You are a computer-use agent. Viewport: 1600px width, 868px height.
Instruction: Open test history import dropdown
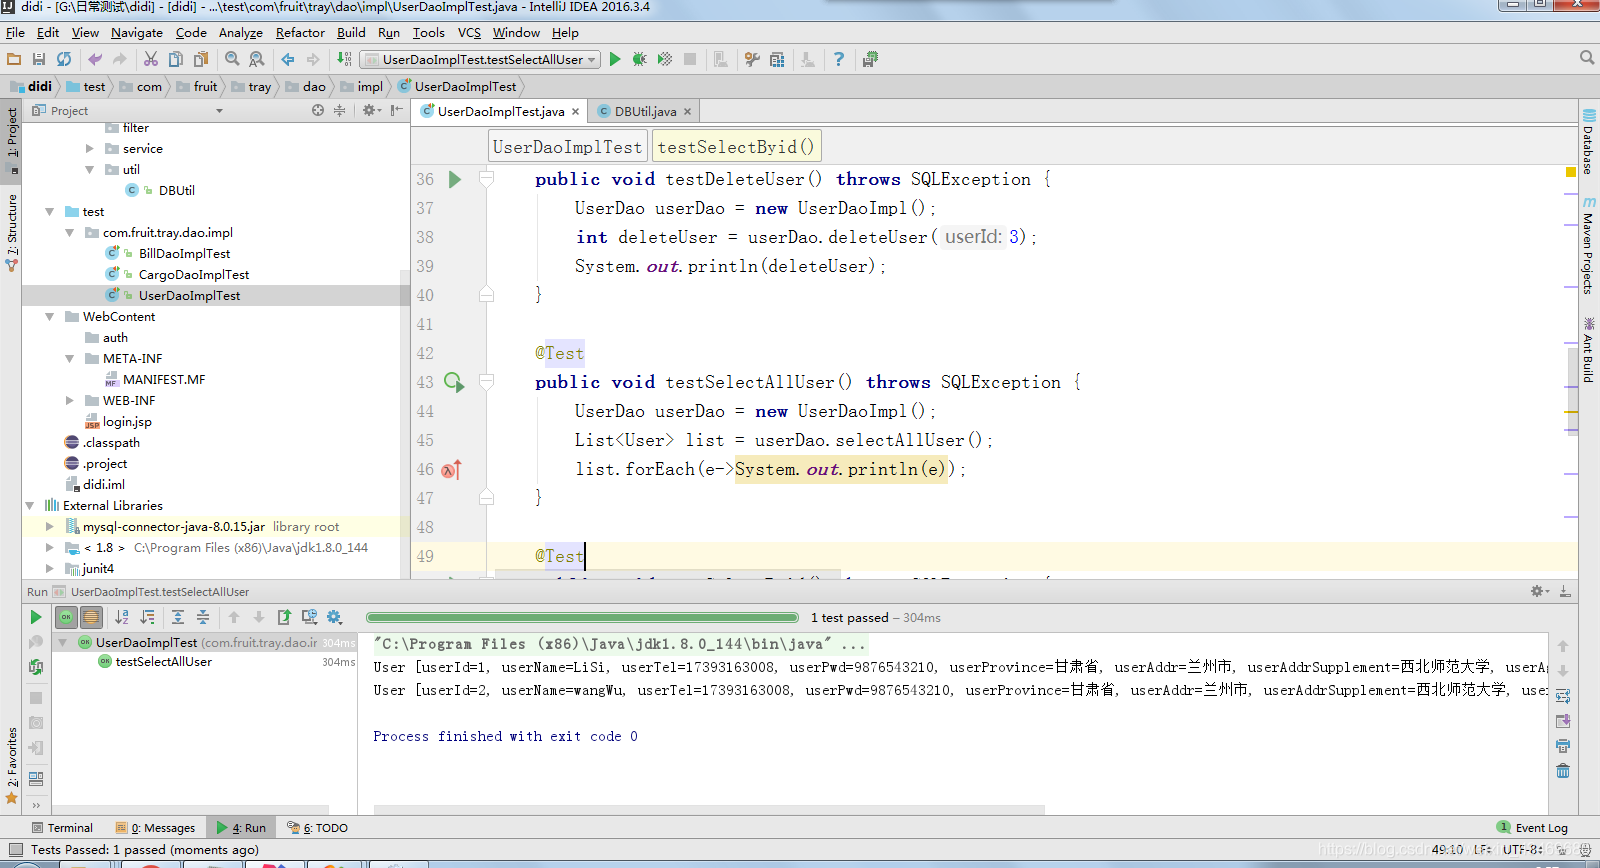[309, 617]
